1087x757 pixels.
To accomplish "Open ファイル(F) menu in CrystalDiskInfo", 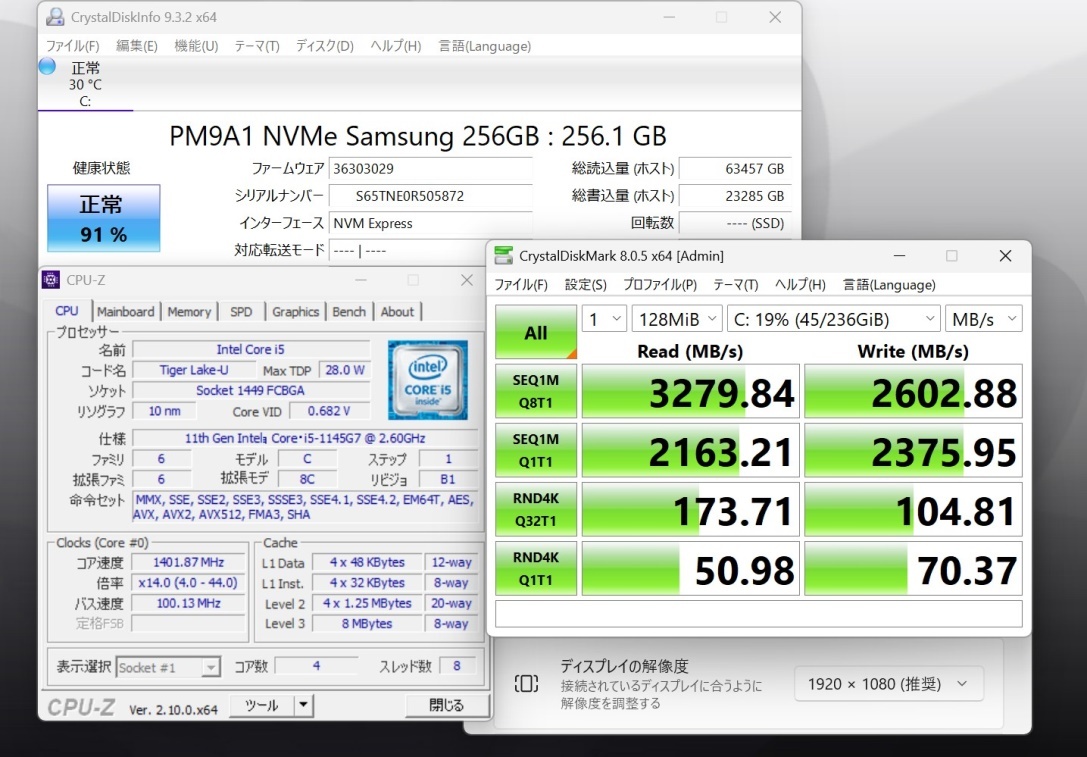I will [x=73, y=46].
